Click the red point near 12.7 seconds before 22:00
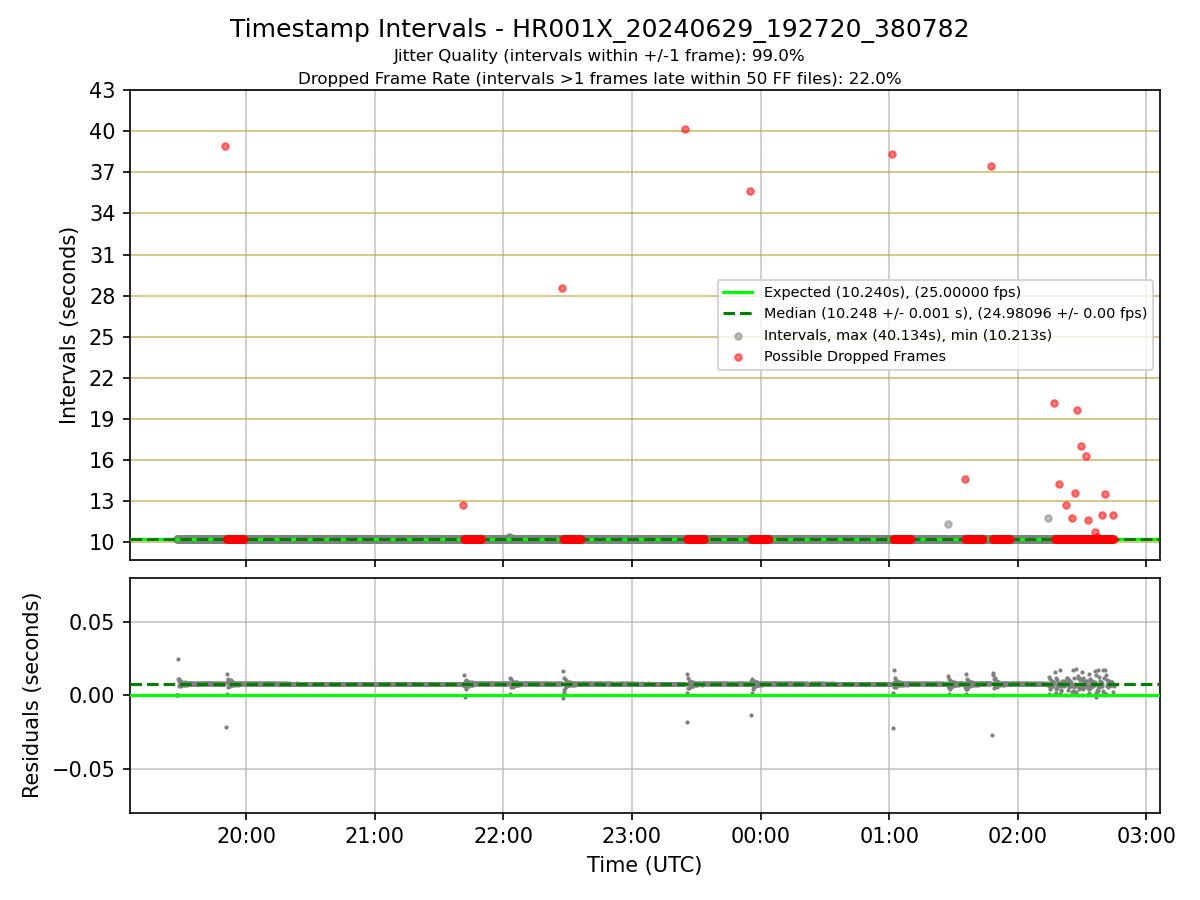Screen dimensions: 1200x900 click(x=463, y=505)
